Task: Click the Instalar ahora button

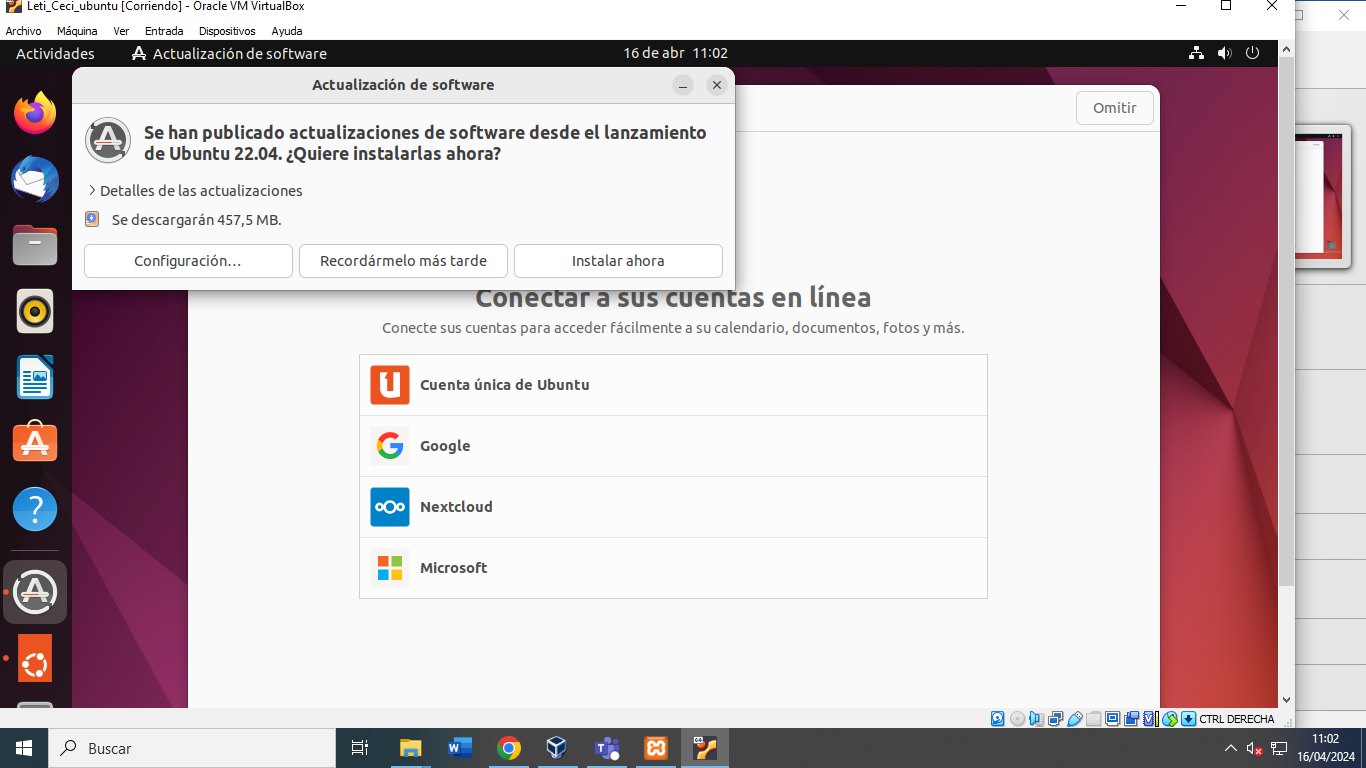Action: [618, 261]
